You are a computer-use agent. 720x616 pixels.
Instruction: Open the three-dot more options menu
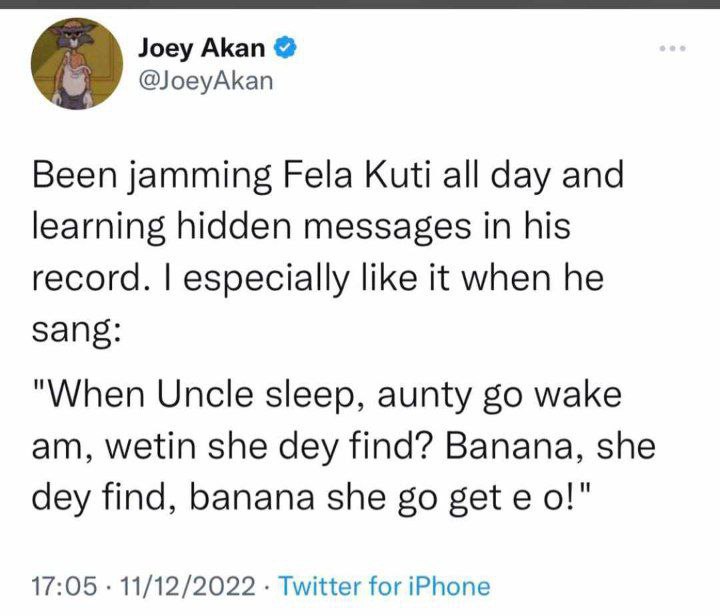pos(672,48)
